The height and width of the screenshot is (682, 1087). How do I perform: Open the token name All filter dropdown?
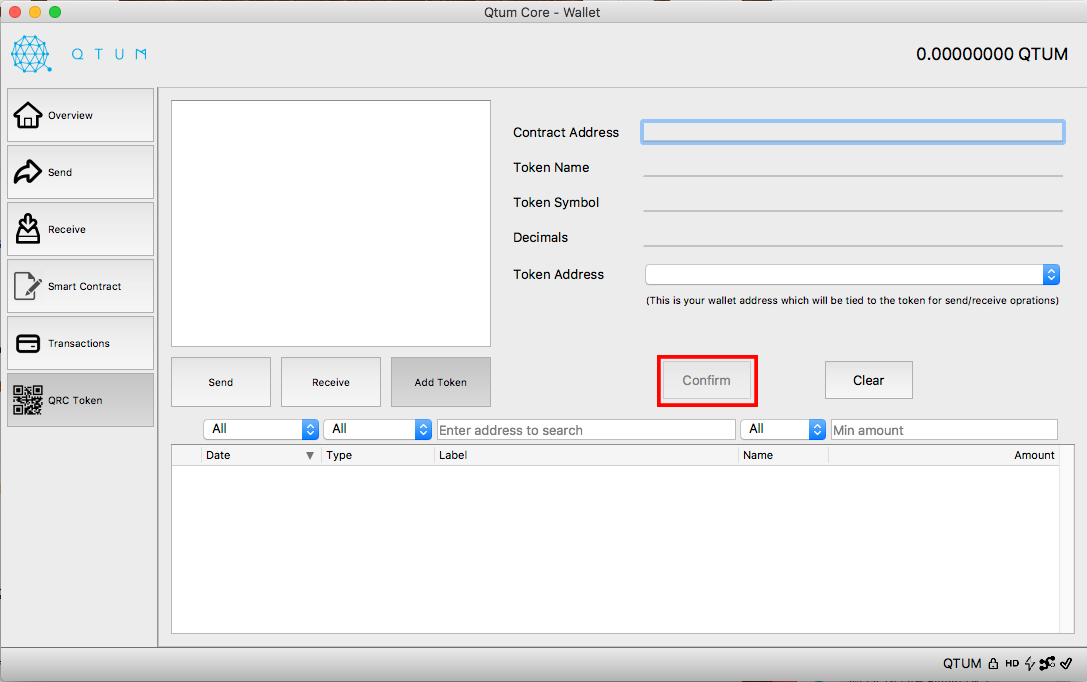(x=783, y=429)
